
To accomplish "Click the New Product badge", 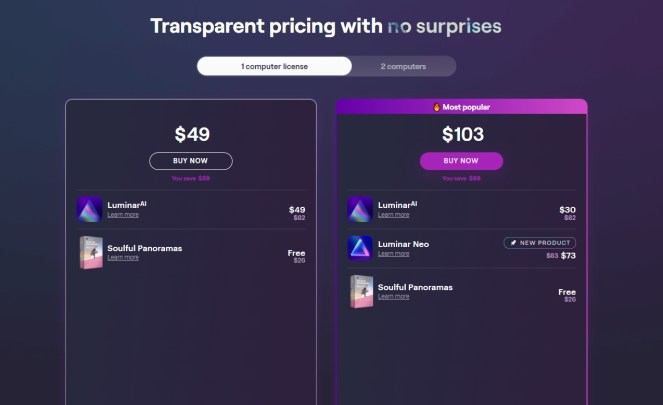I will tap(539, 243).
